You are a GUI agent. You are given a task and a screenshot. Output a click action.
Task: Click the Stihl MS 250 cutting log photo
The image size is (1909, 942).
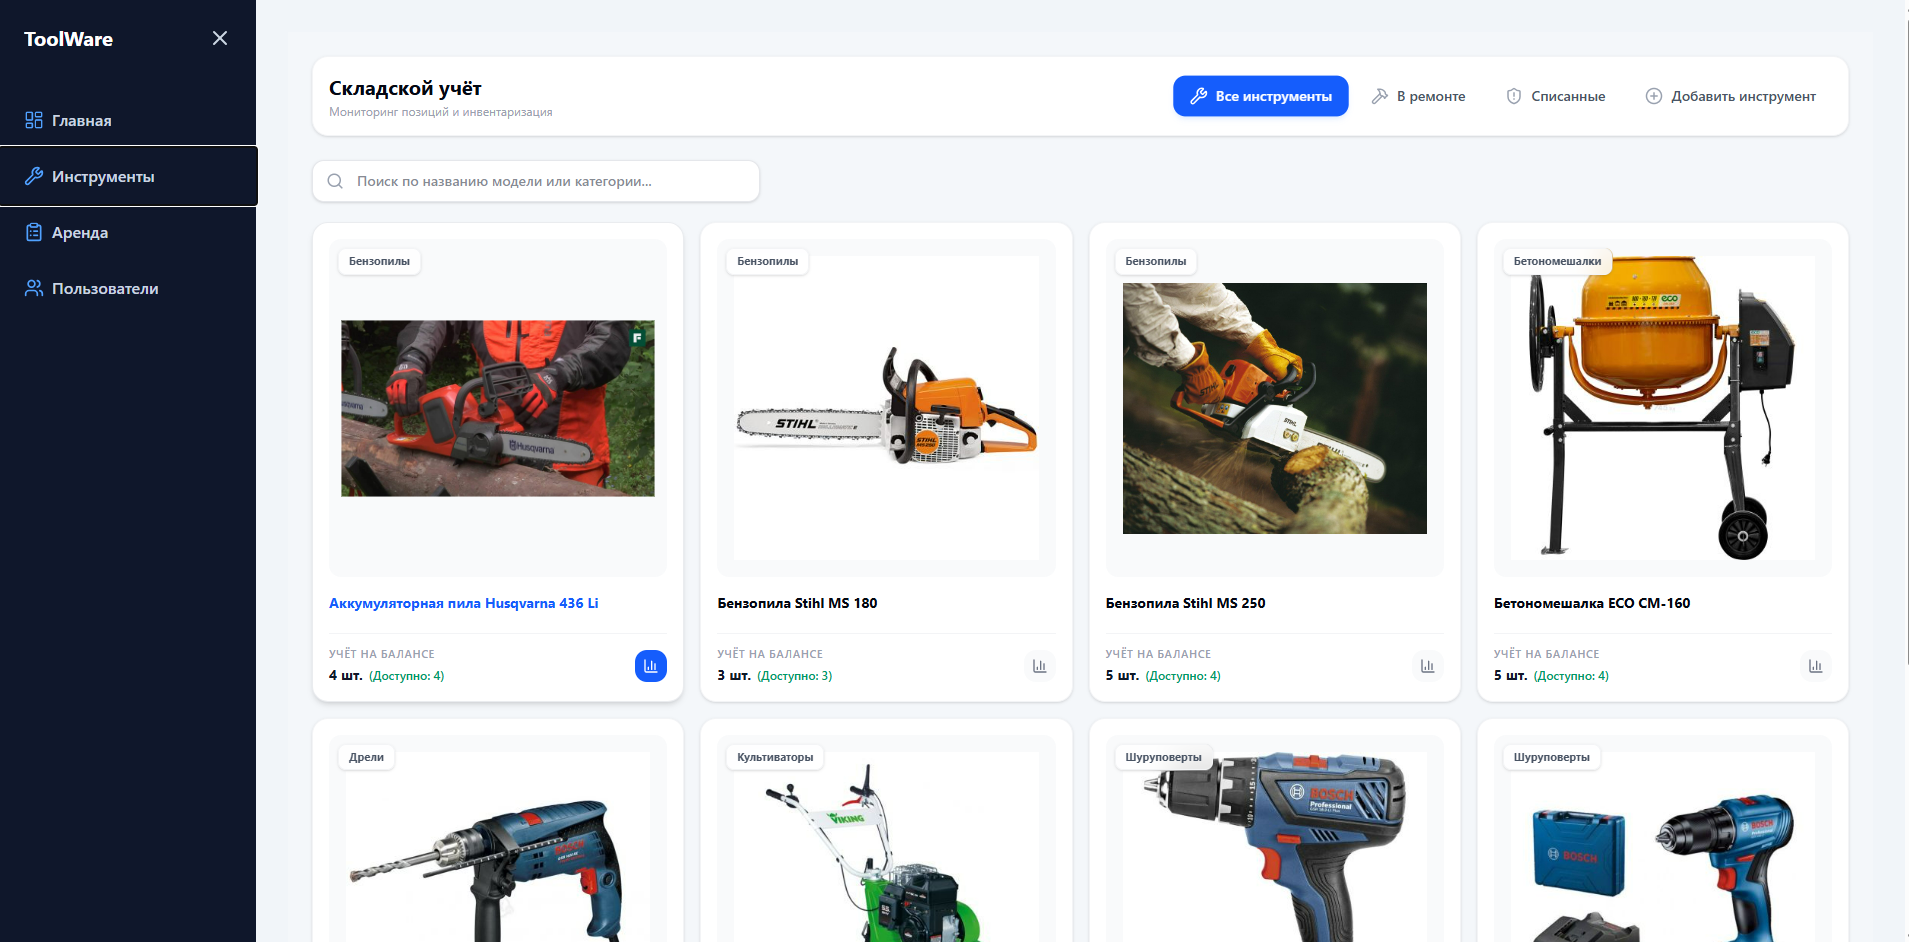click(x=1274, y=408)
